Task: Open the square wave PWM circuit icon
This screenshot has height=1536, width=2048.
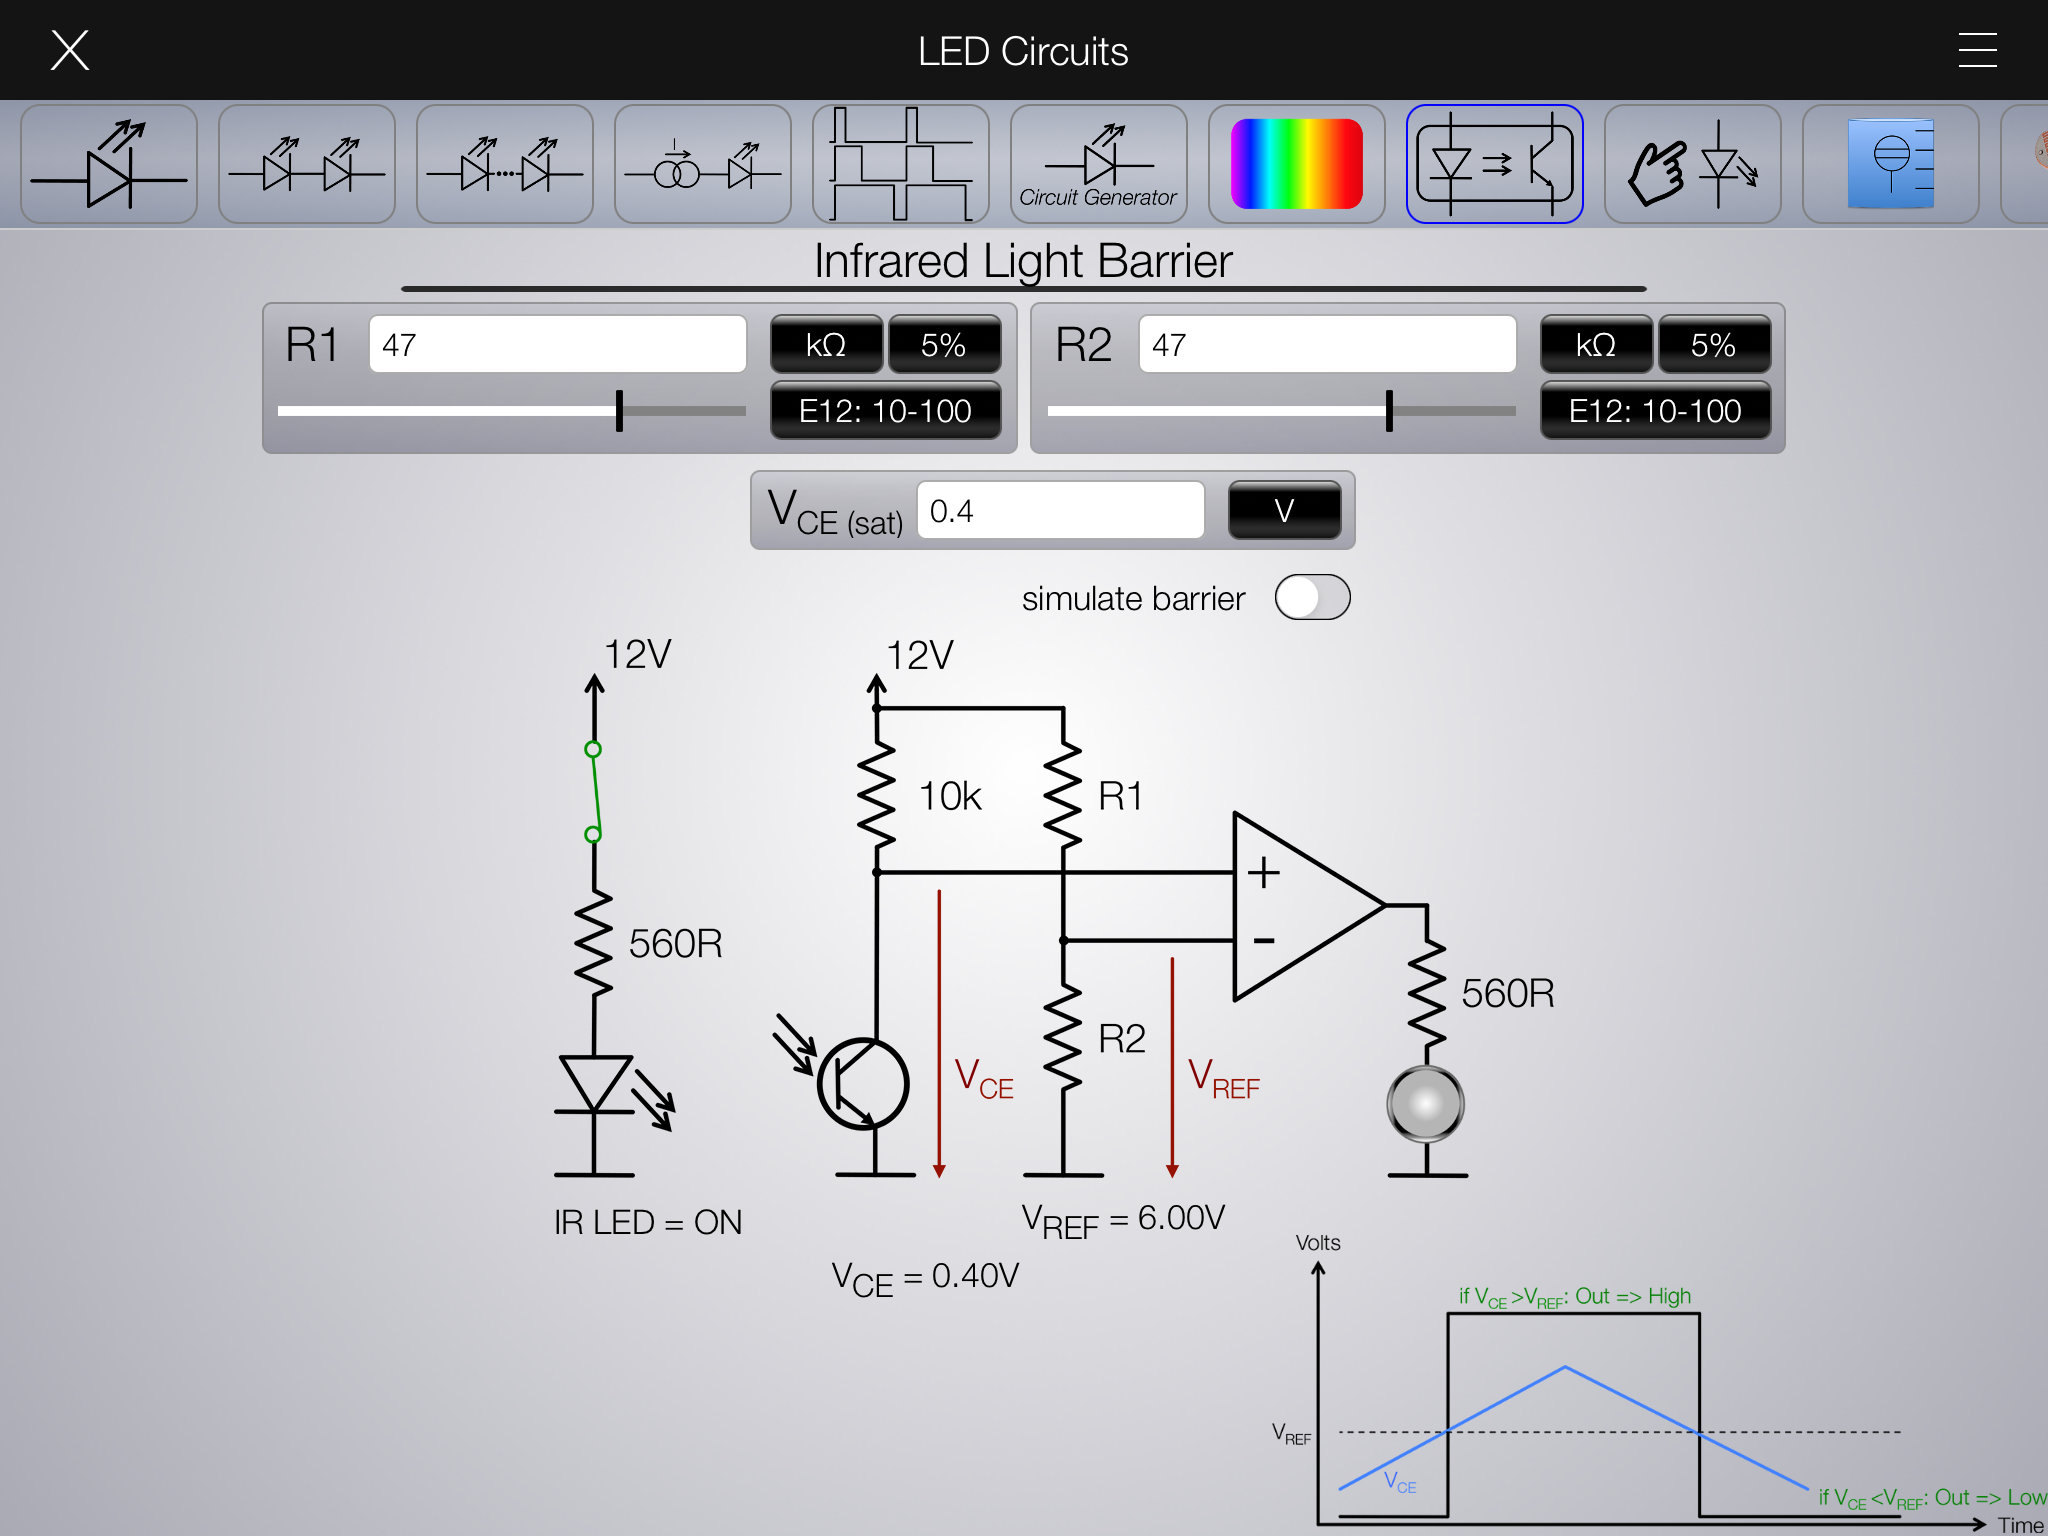Action: tap(900, 164)
